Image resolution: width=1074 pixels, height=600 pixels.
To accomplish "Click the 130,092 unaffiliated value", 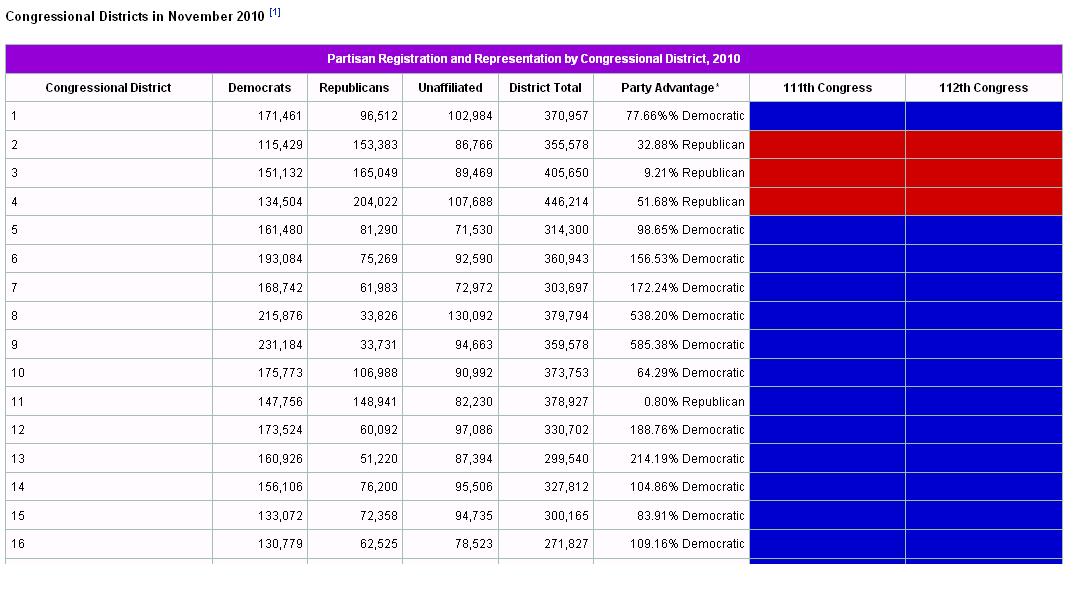I will click(470, 316).
